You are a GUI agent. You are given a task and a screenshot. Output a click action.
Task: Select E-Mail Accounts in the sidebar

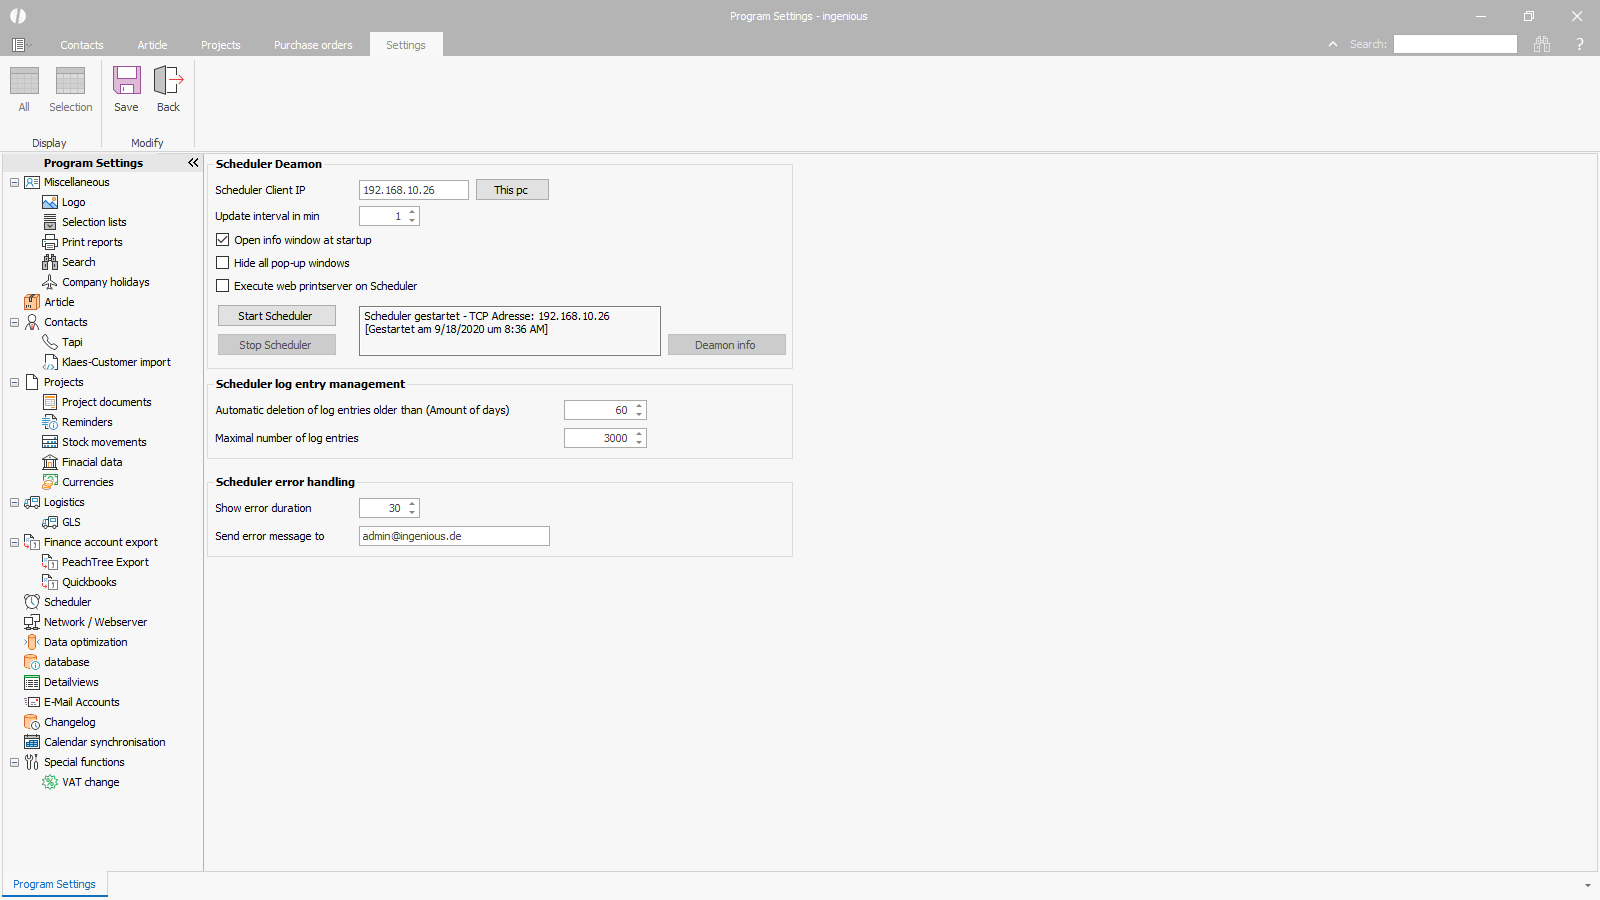pyautogui.click(x=81, y=702)
